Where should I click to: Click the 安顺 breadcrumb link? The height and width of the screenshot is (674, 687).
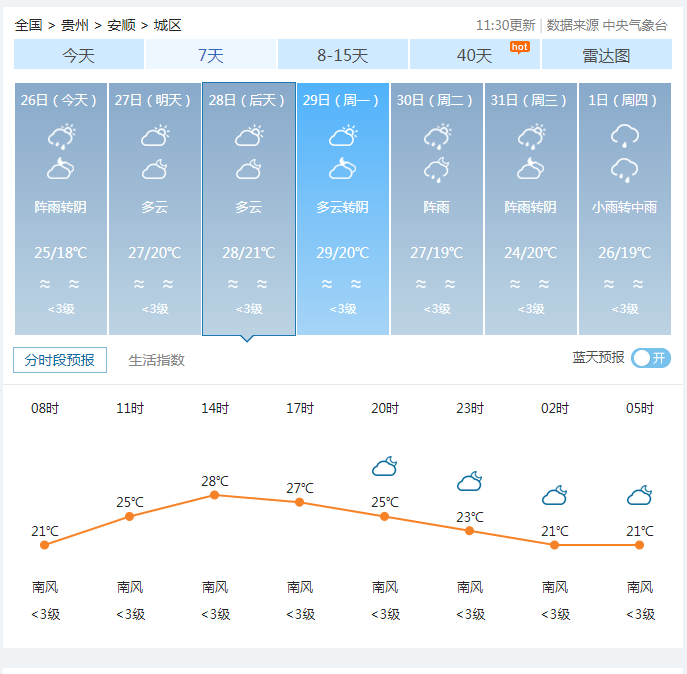coord(121,25)
